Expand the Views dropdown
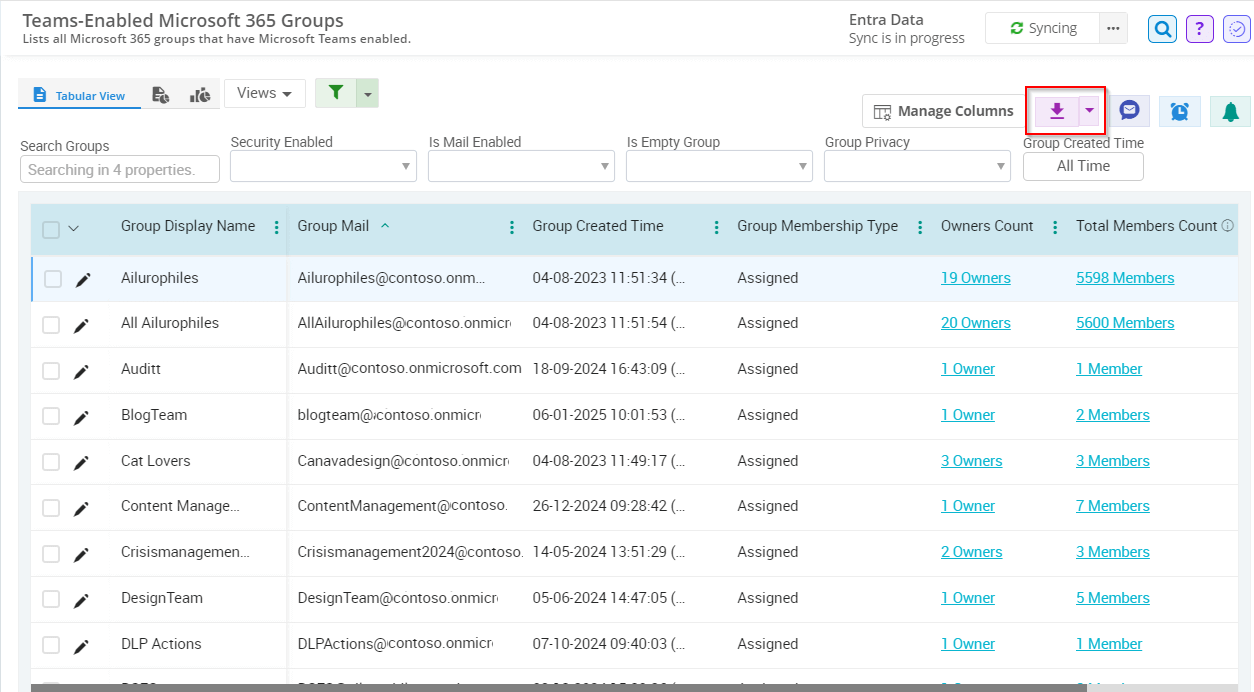This screenshot has width=1254, height=692. (264, 93)
